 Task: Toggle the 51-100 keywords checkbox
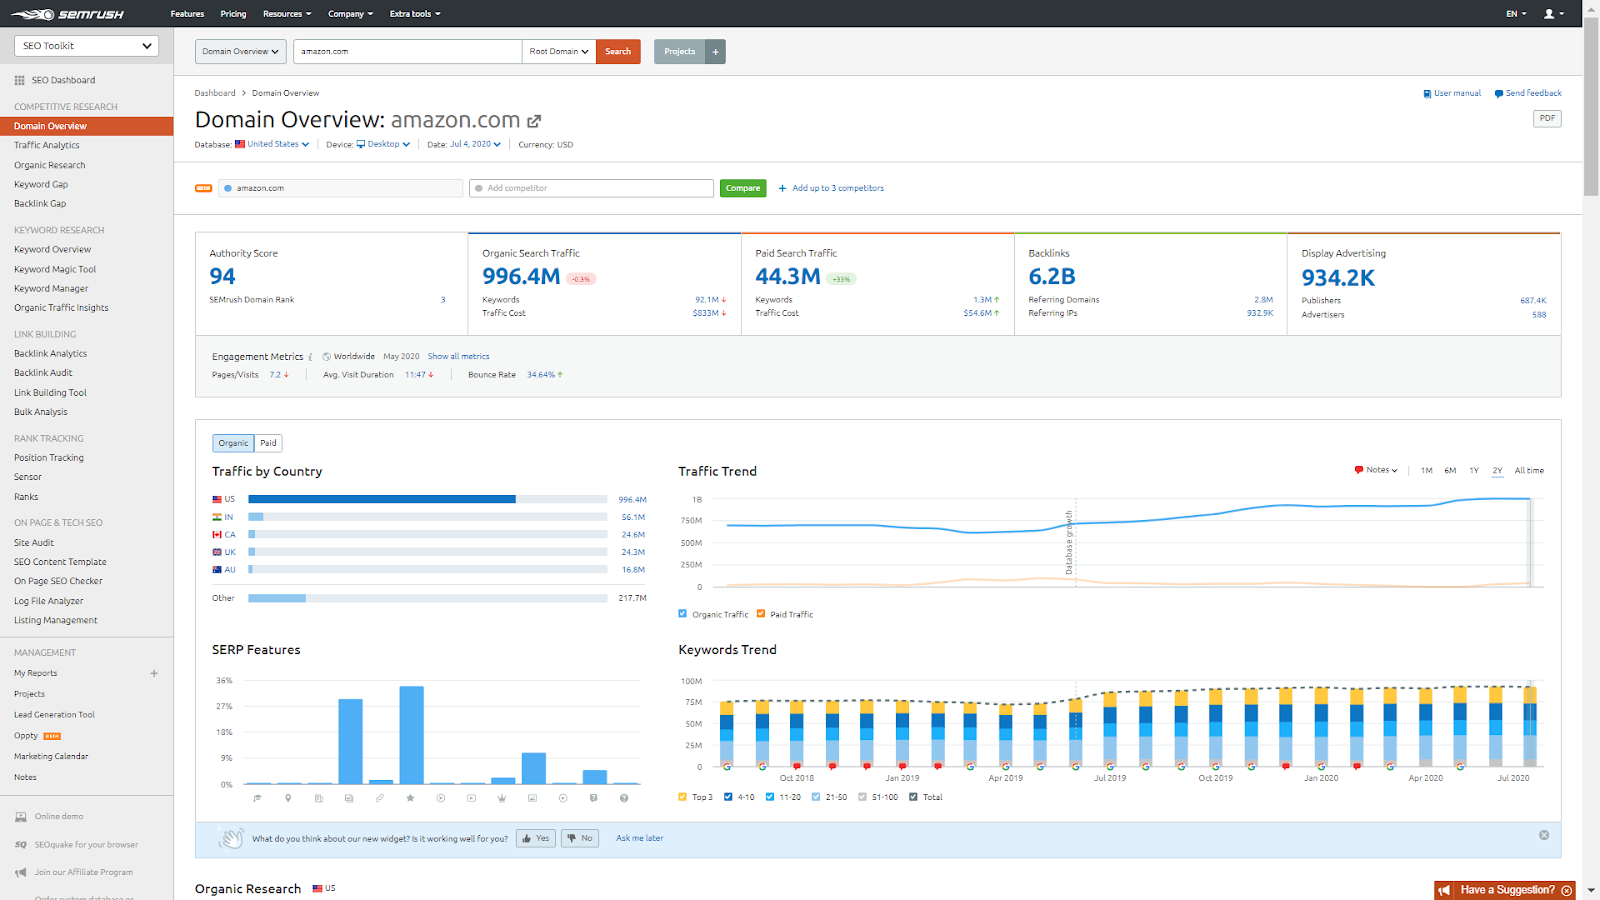[x=862, y=797]
